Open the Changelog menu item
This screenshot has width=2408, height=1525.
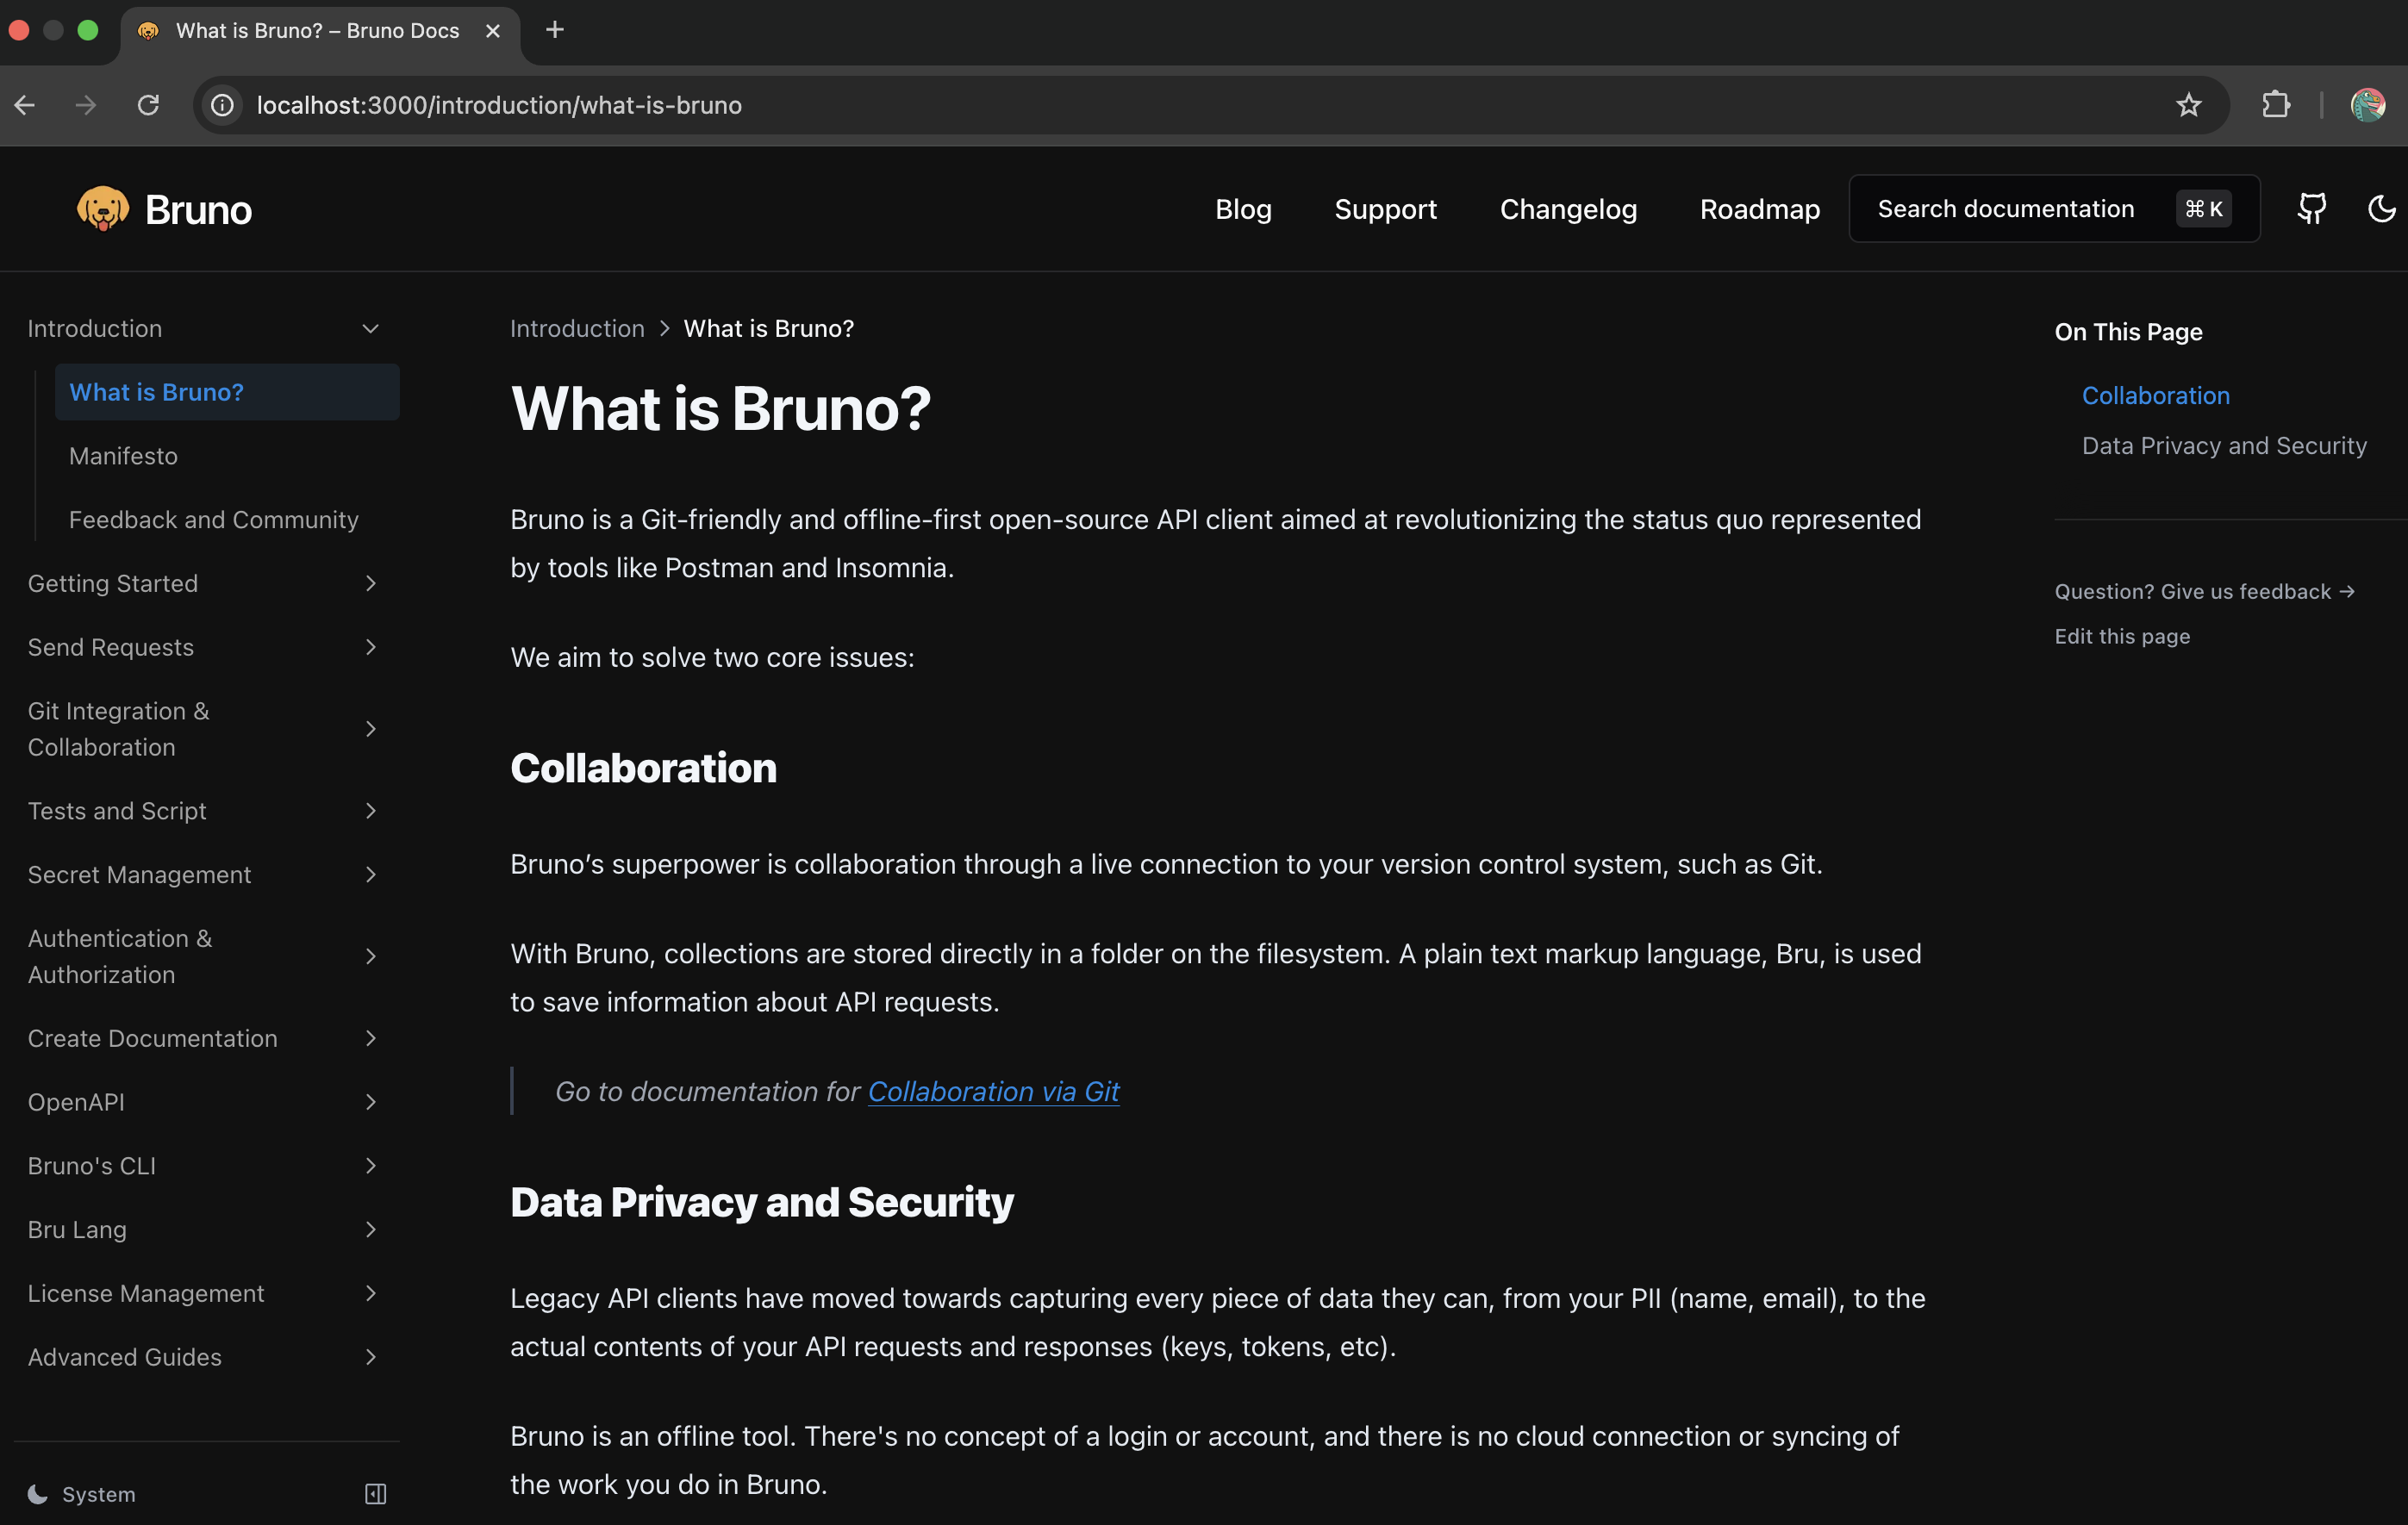tap(1568, 209)
